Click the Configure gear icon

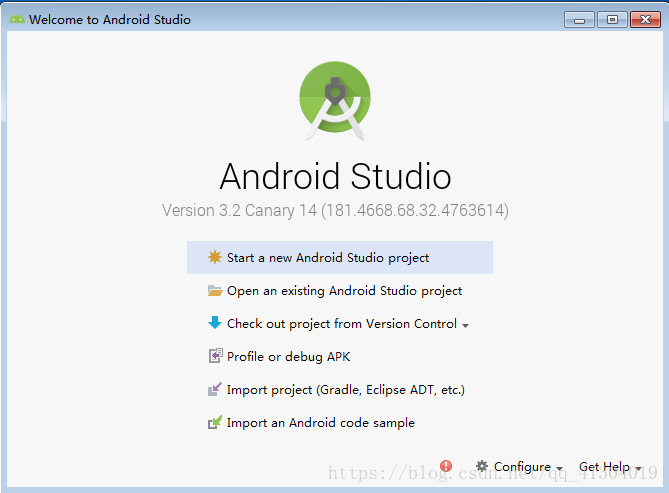482,466
